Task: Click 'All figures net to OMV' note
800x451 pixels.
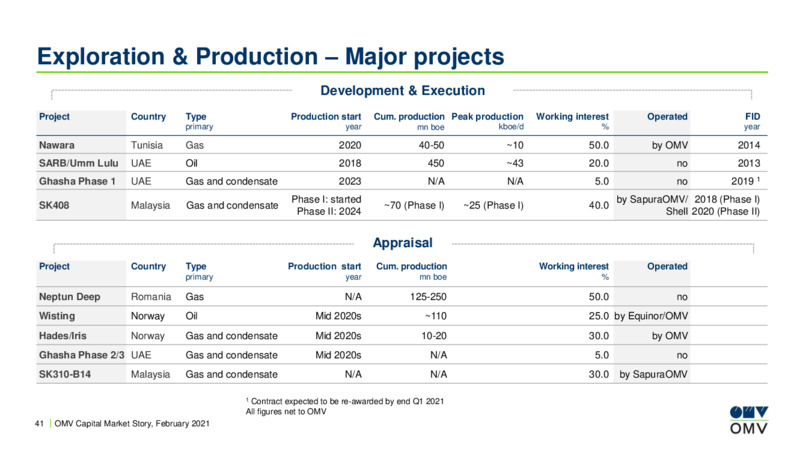Action: [x=286, y=412]
